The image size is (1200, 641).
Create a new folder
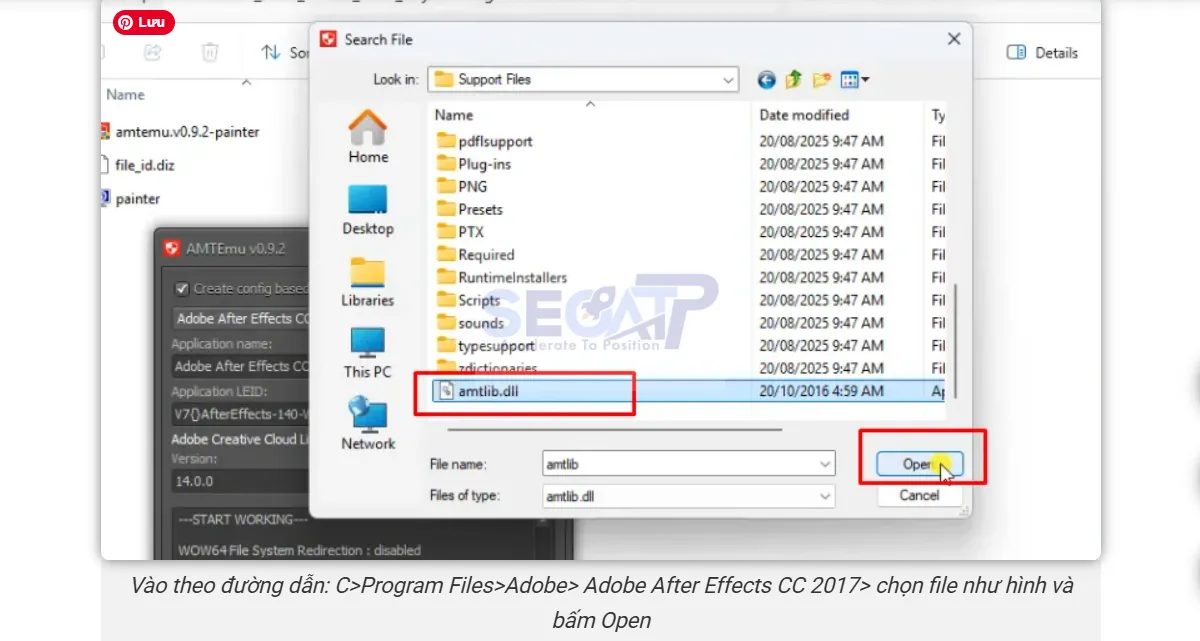822,79
